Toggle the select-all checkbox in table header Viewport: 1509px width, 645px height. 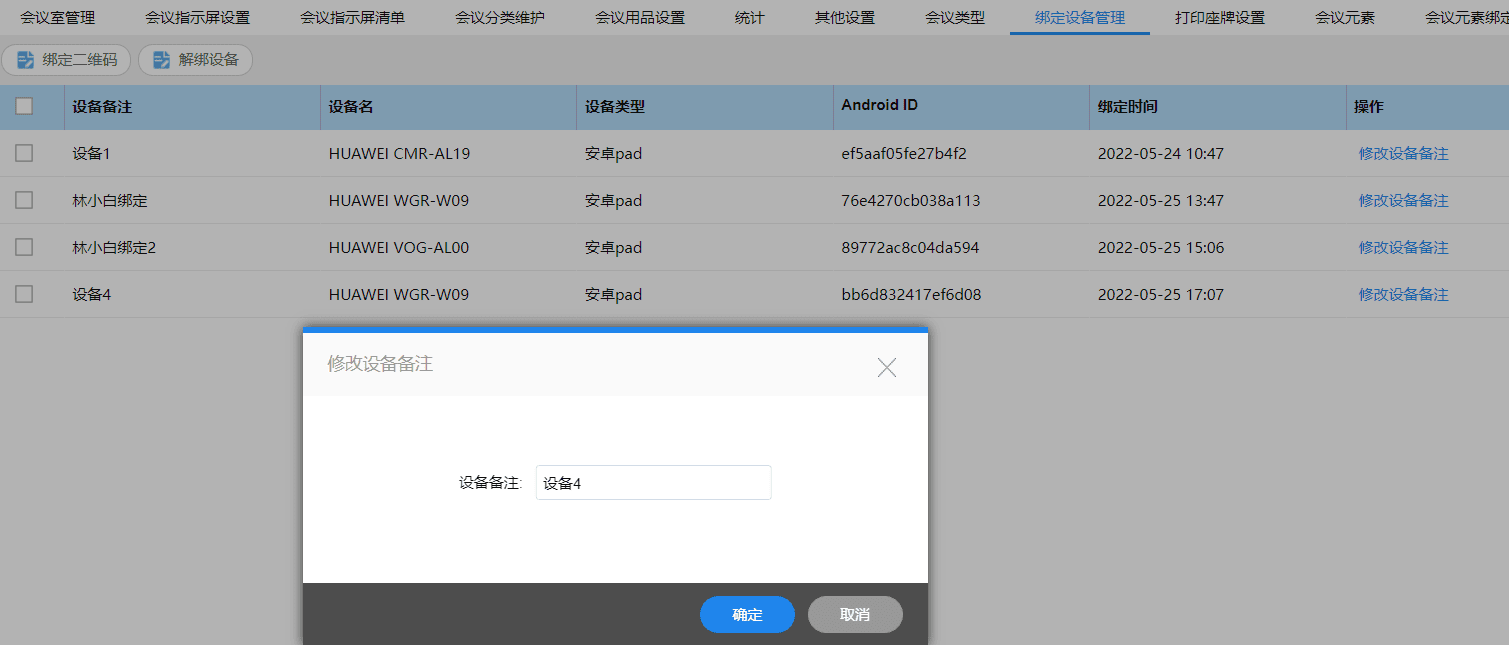[24, 106]
